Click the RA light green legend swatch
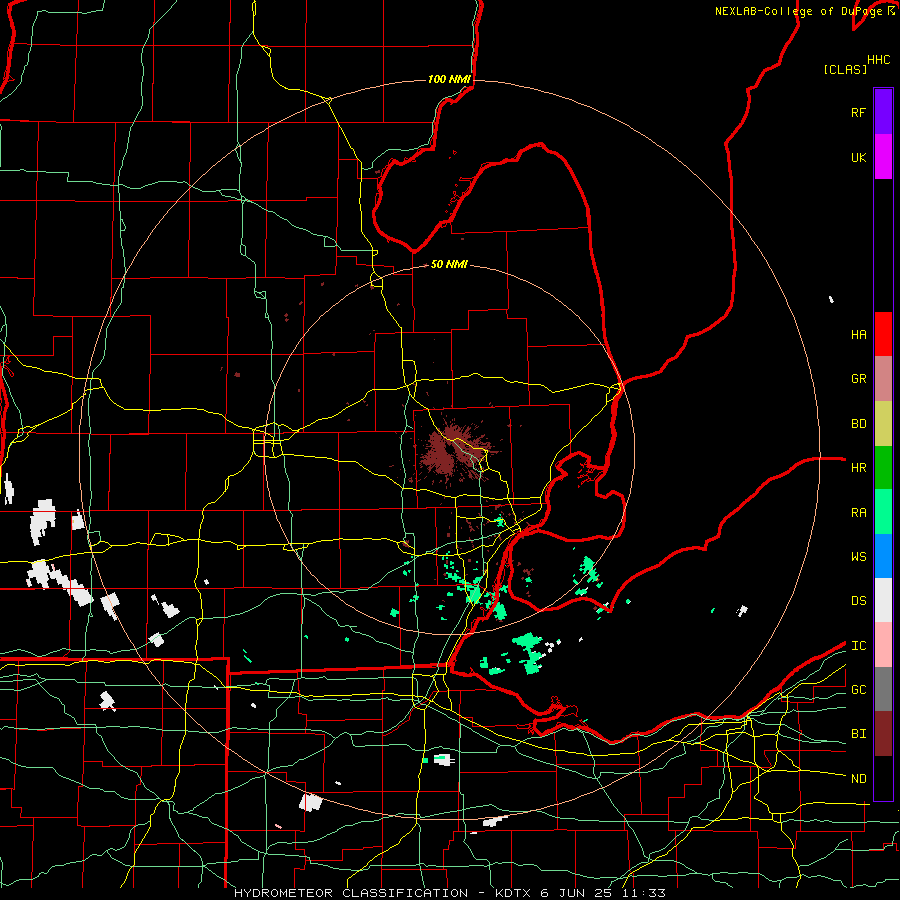 (883, 512)
